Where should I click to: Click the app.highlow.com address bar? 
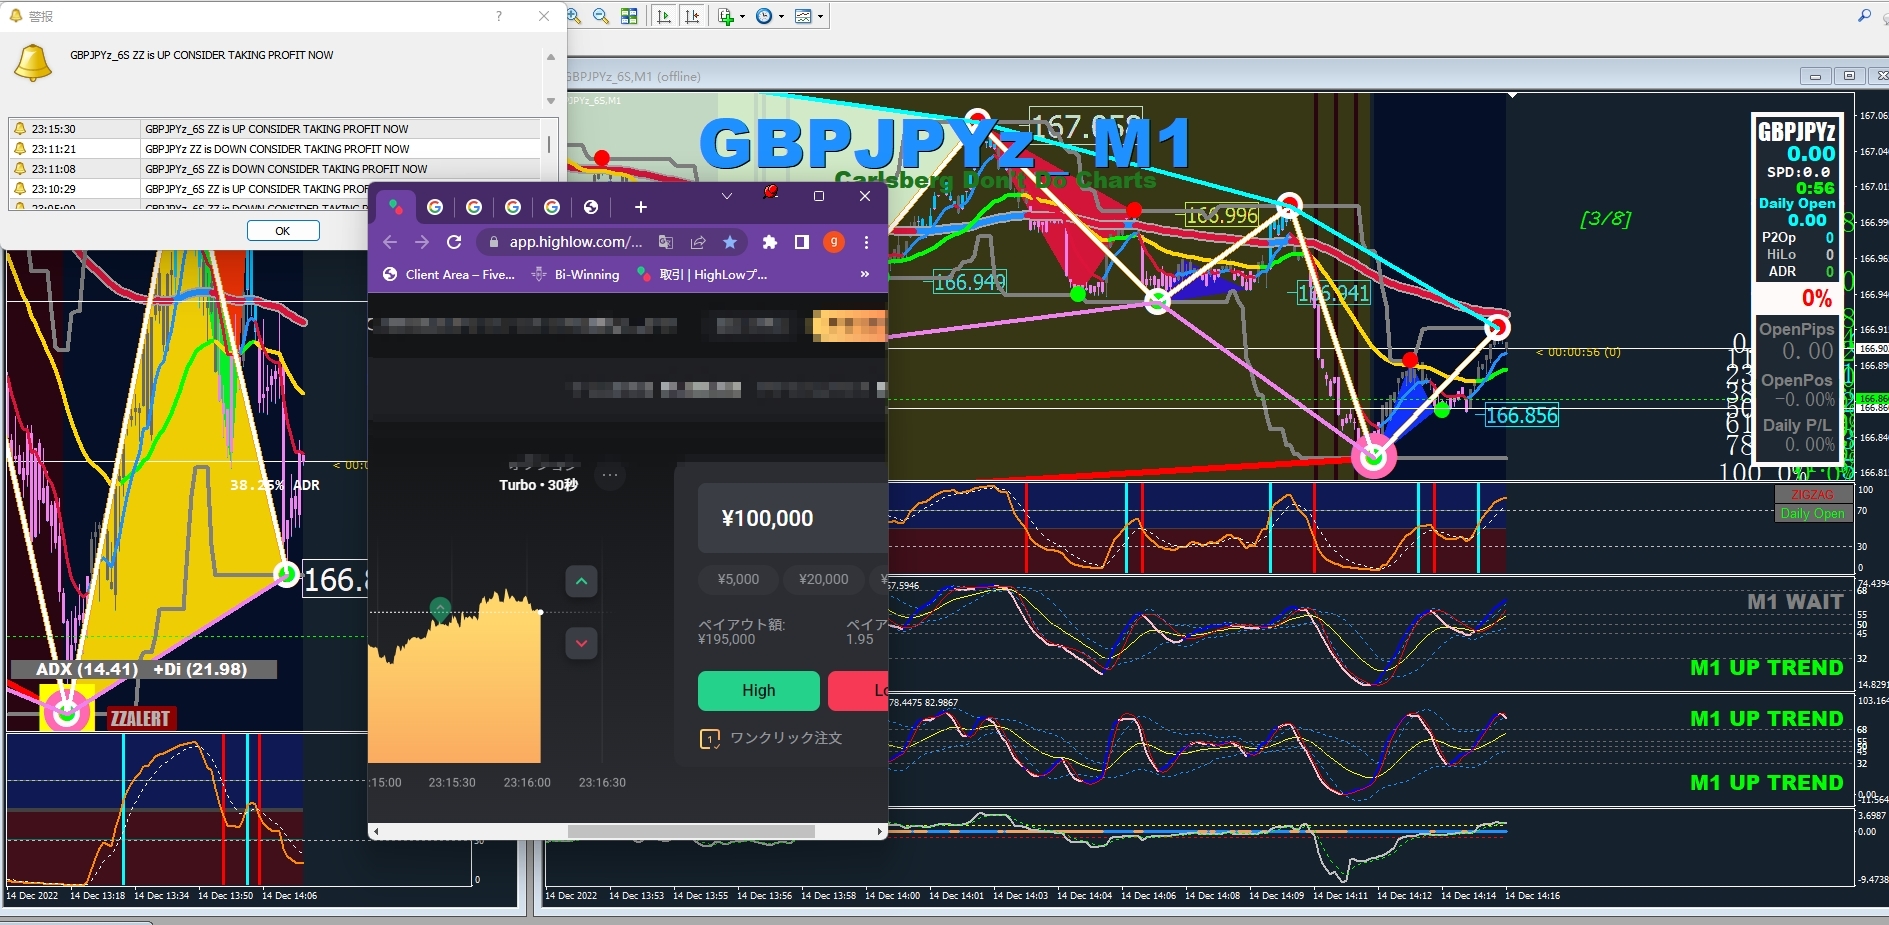(x=575, y=242)
